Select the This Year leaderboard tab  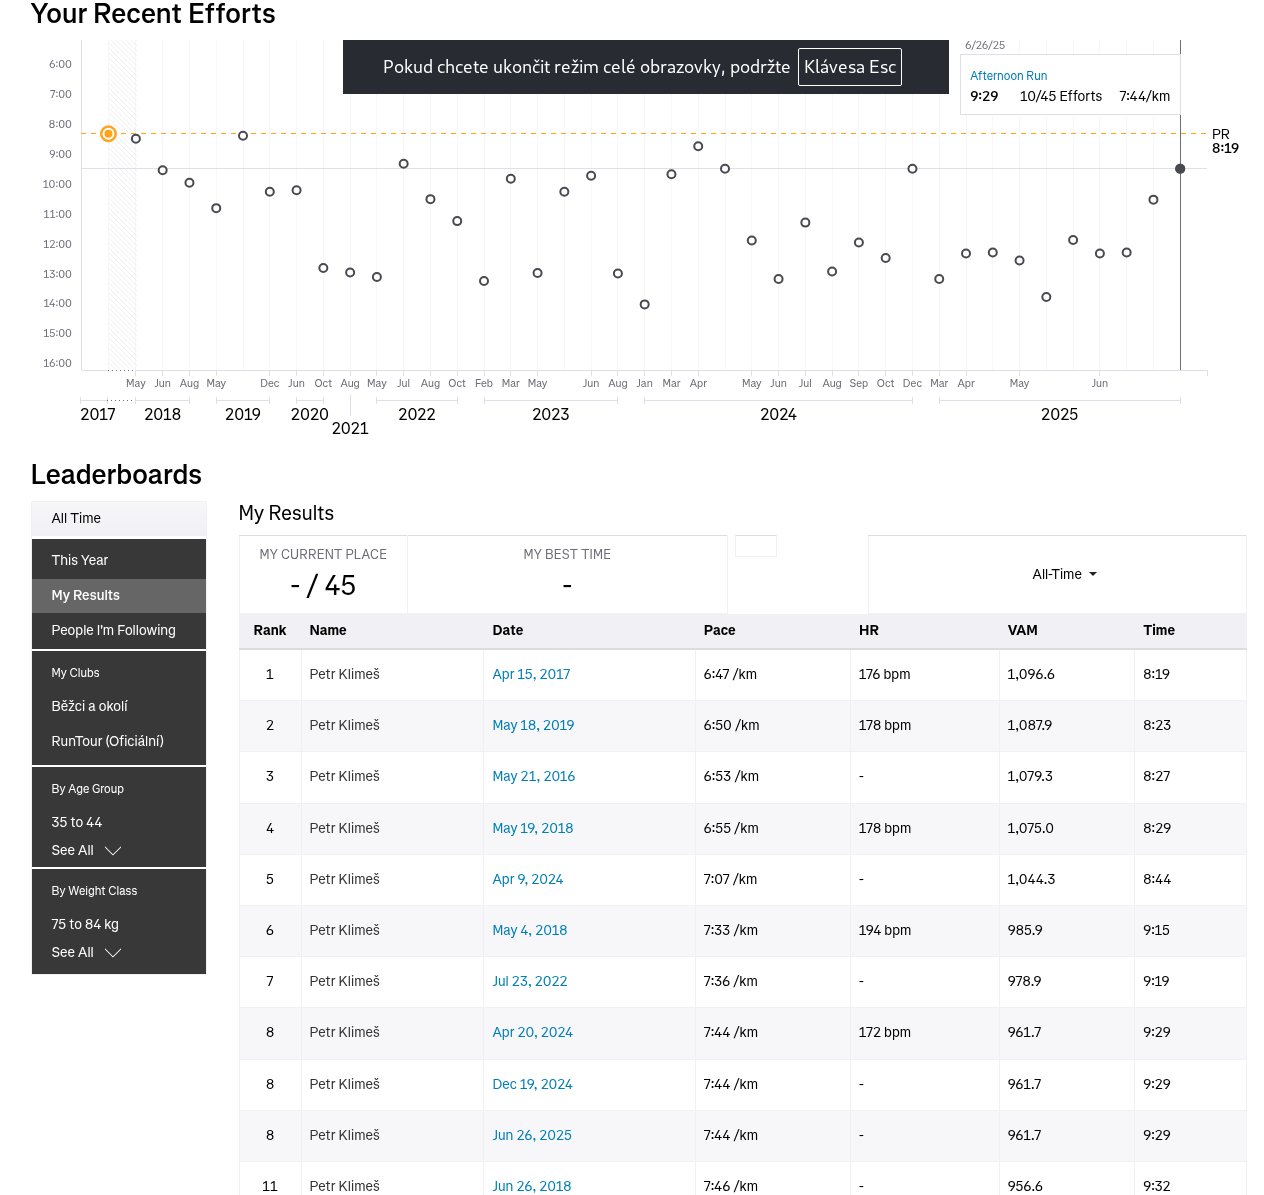coord(119,560)
